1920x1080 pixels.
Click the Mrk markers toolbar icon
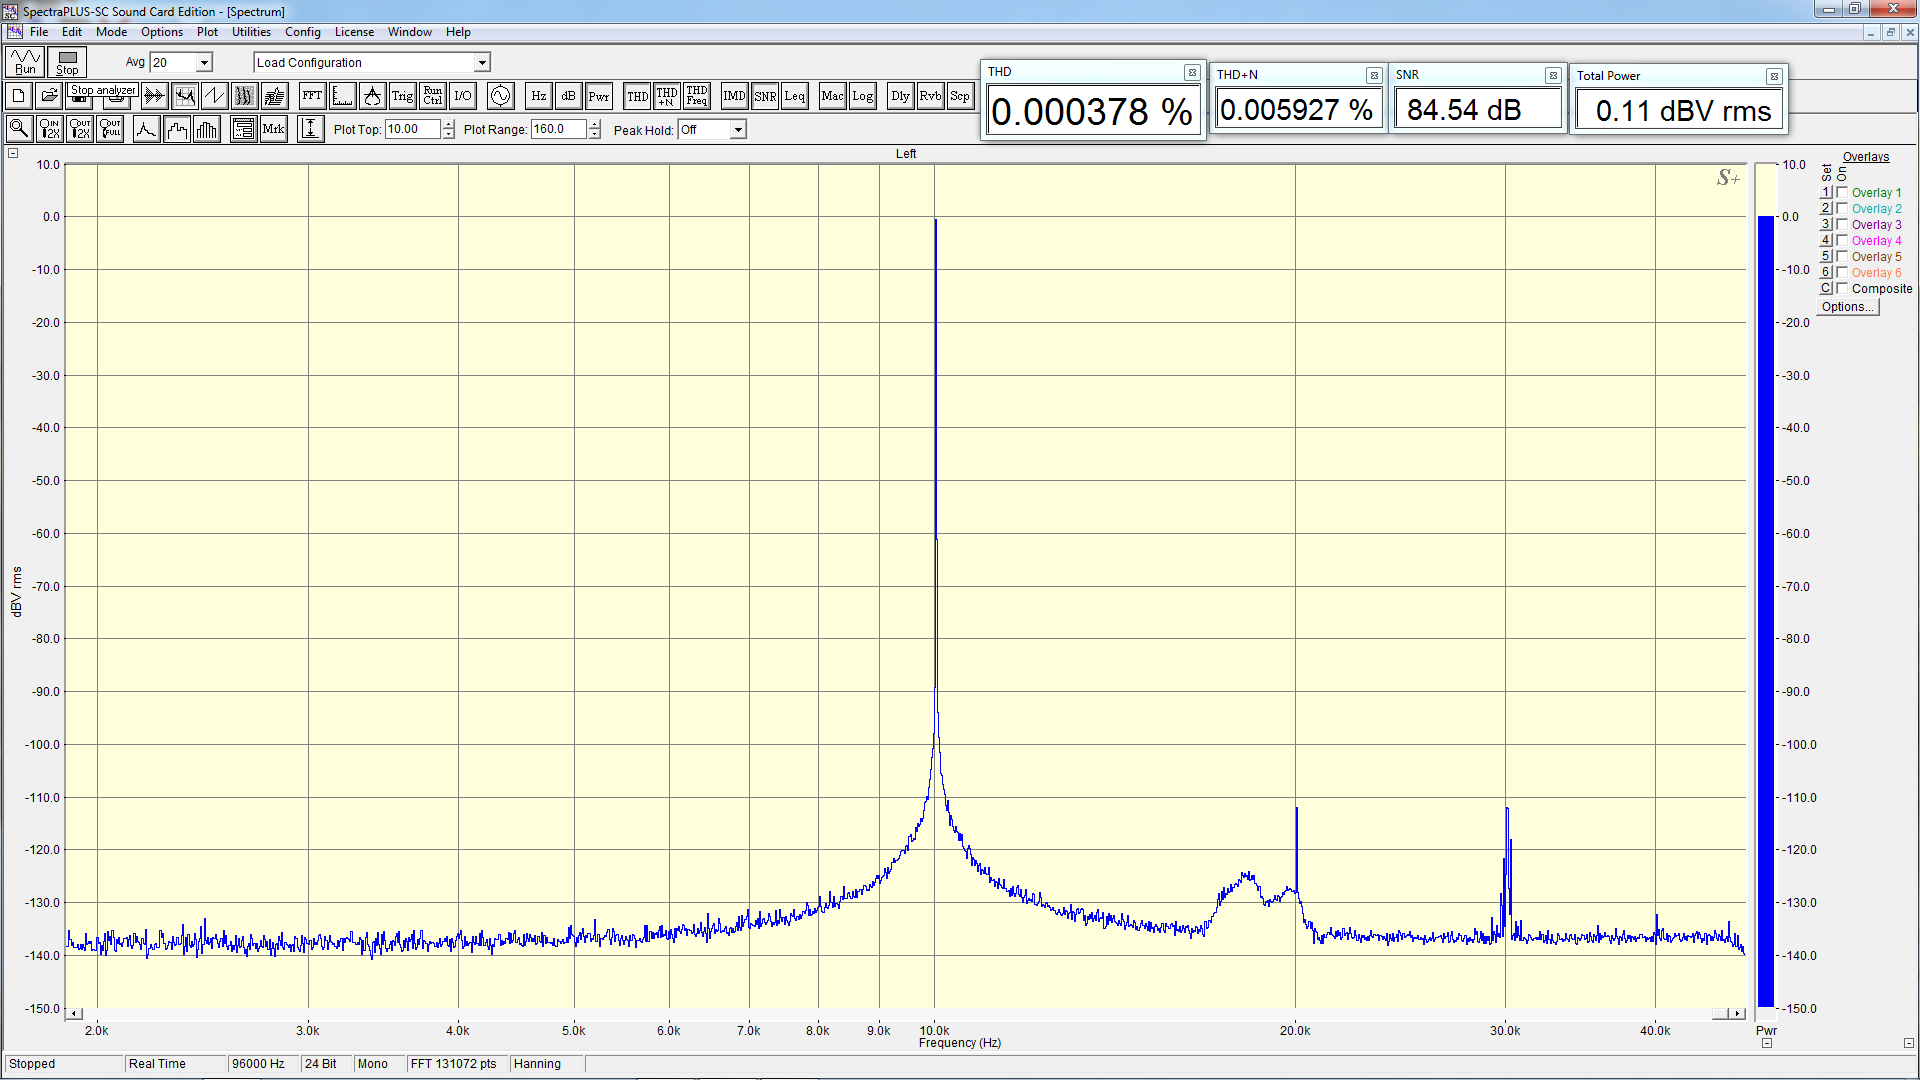(x=273, y=129)
